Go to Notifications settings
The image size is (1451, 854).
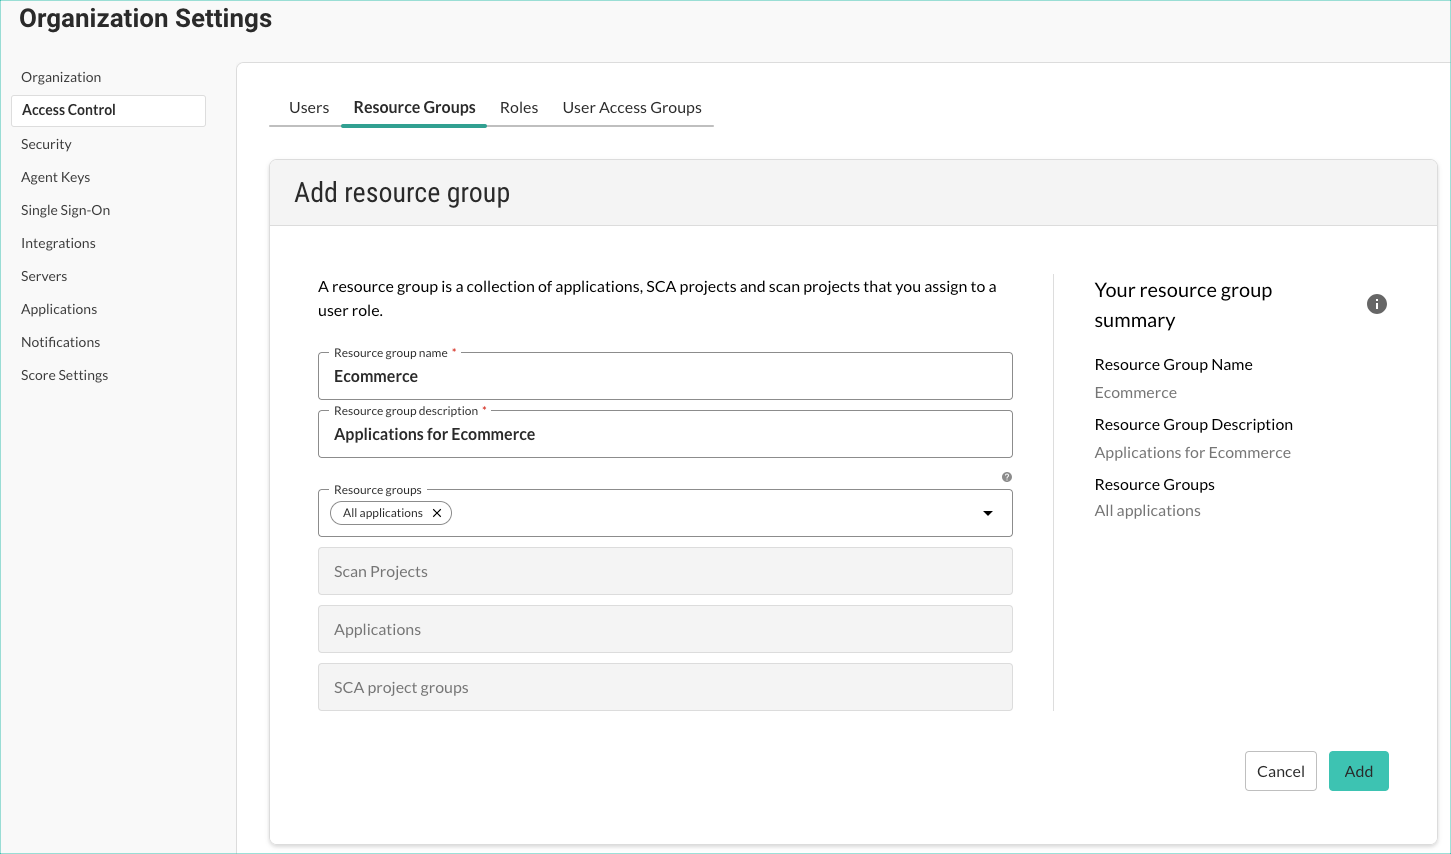[x=60, y=342]
